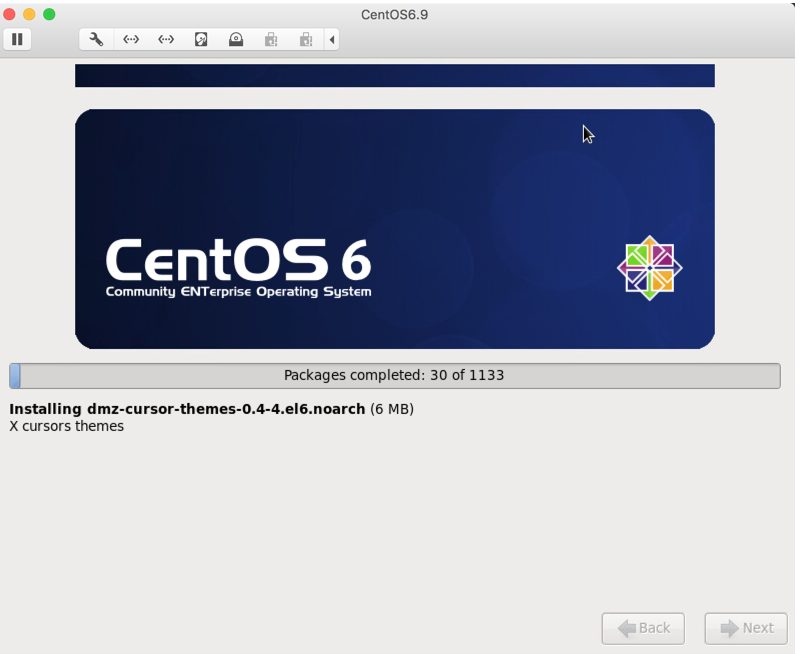The height and width of the screenshot is (654, 801).
Task: Select the CentOS pinwheel logo
Action: click(x=651, y=267)
